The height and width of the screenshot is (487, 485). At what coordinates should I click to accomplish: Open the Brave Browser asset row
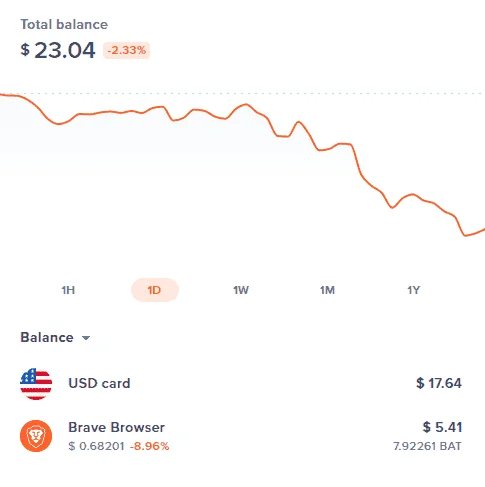(241, 436)
